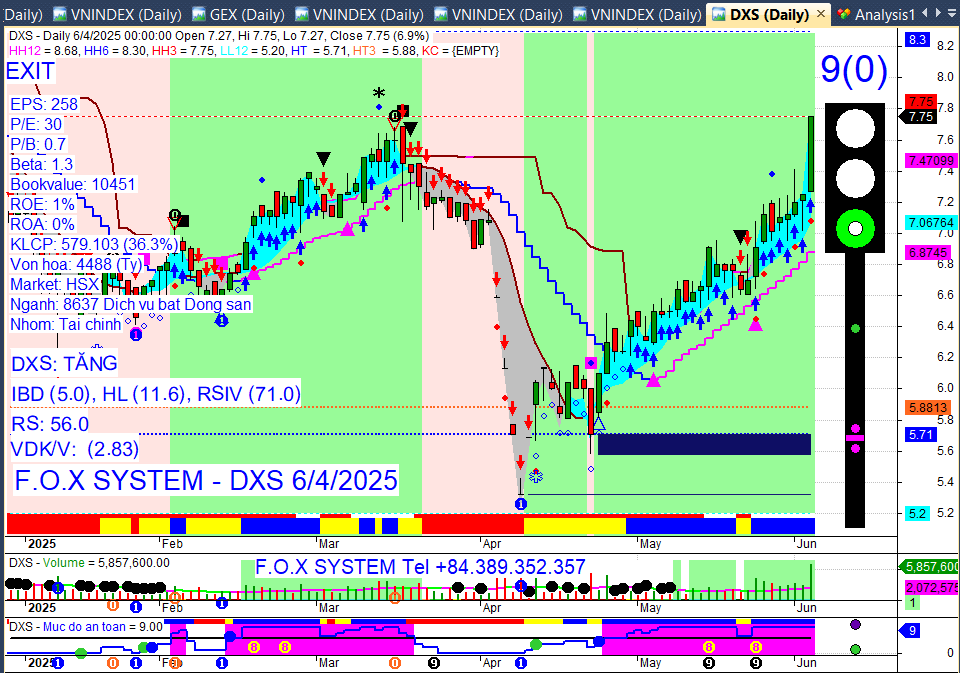The image size is (960, 673).
Task: Click the left tab-scroll arrow
Action: point(924,12)
